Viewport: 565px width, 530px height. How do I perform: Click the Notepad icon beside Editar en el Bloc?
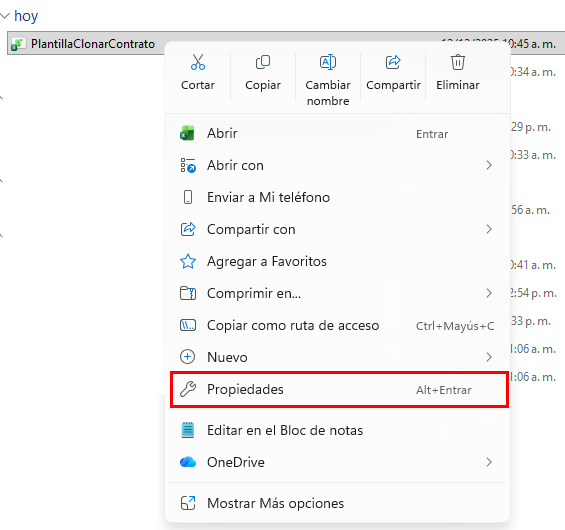click(188, 430)
